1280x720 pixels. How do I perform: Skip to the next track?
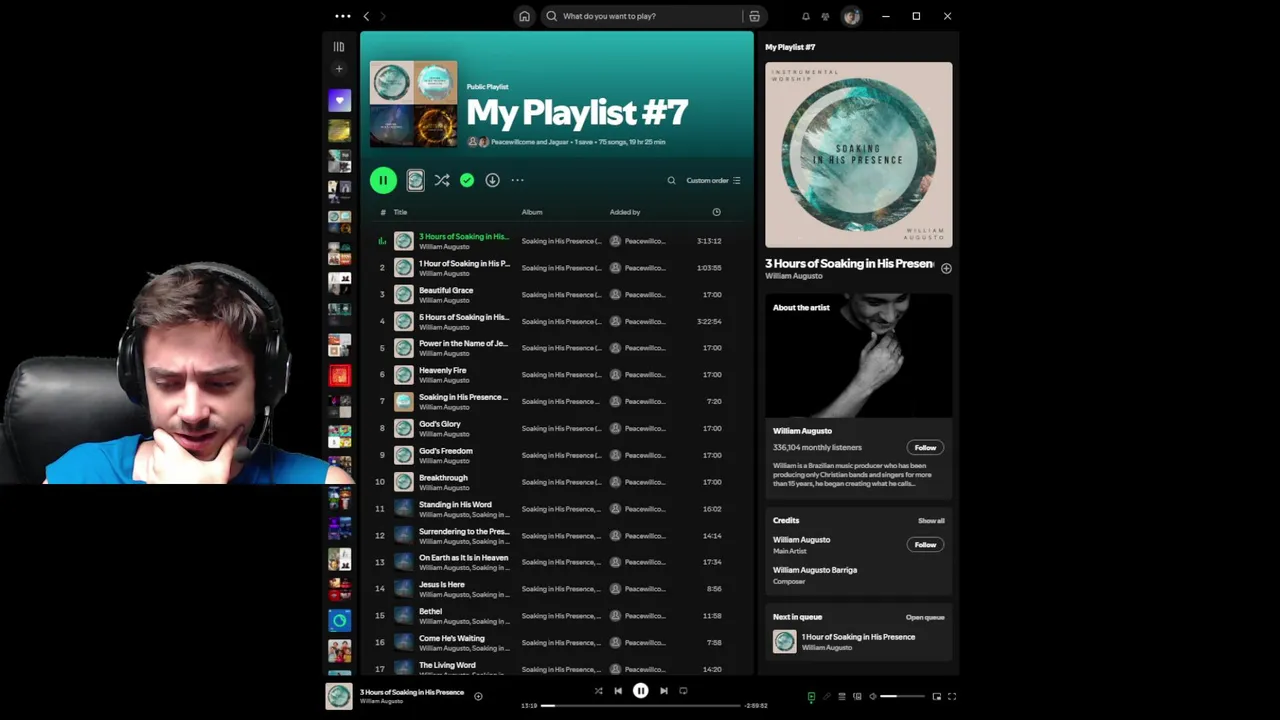tap(664, 691)
